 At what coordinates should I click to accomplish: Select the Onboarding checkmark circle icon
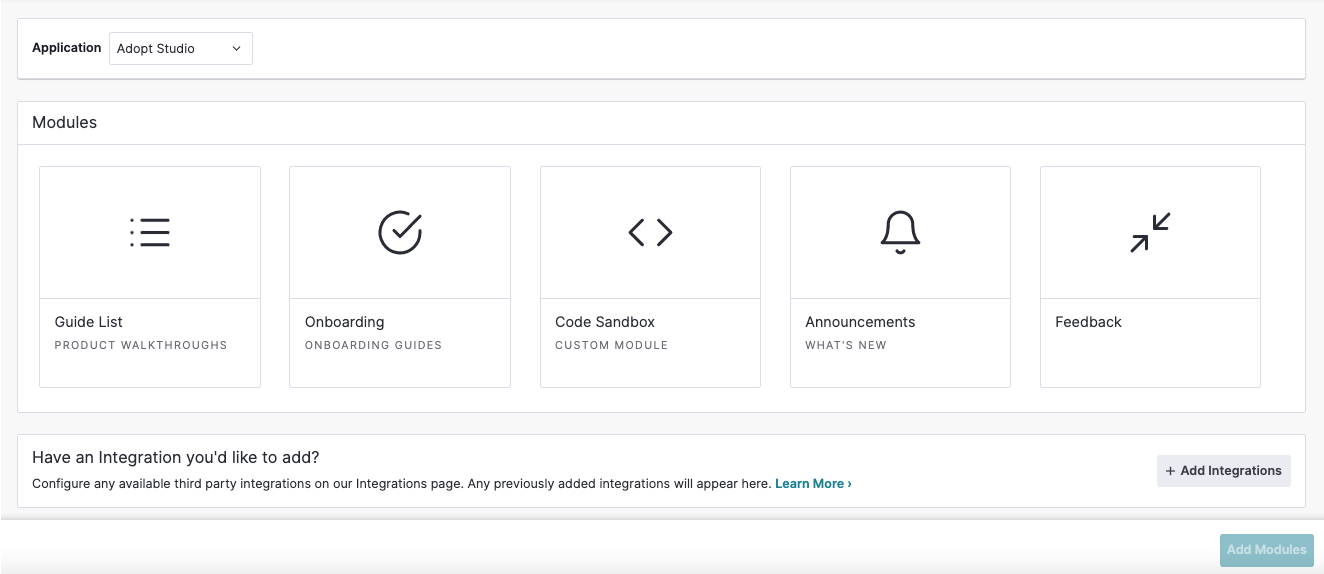(x=400, y=232)
